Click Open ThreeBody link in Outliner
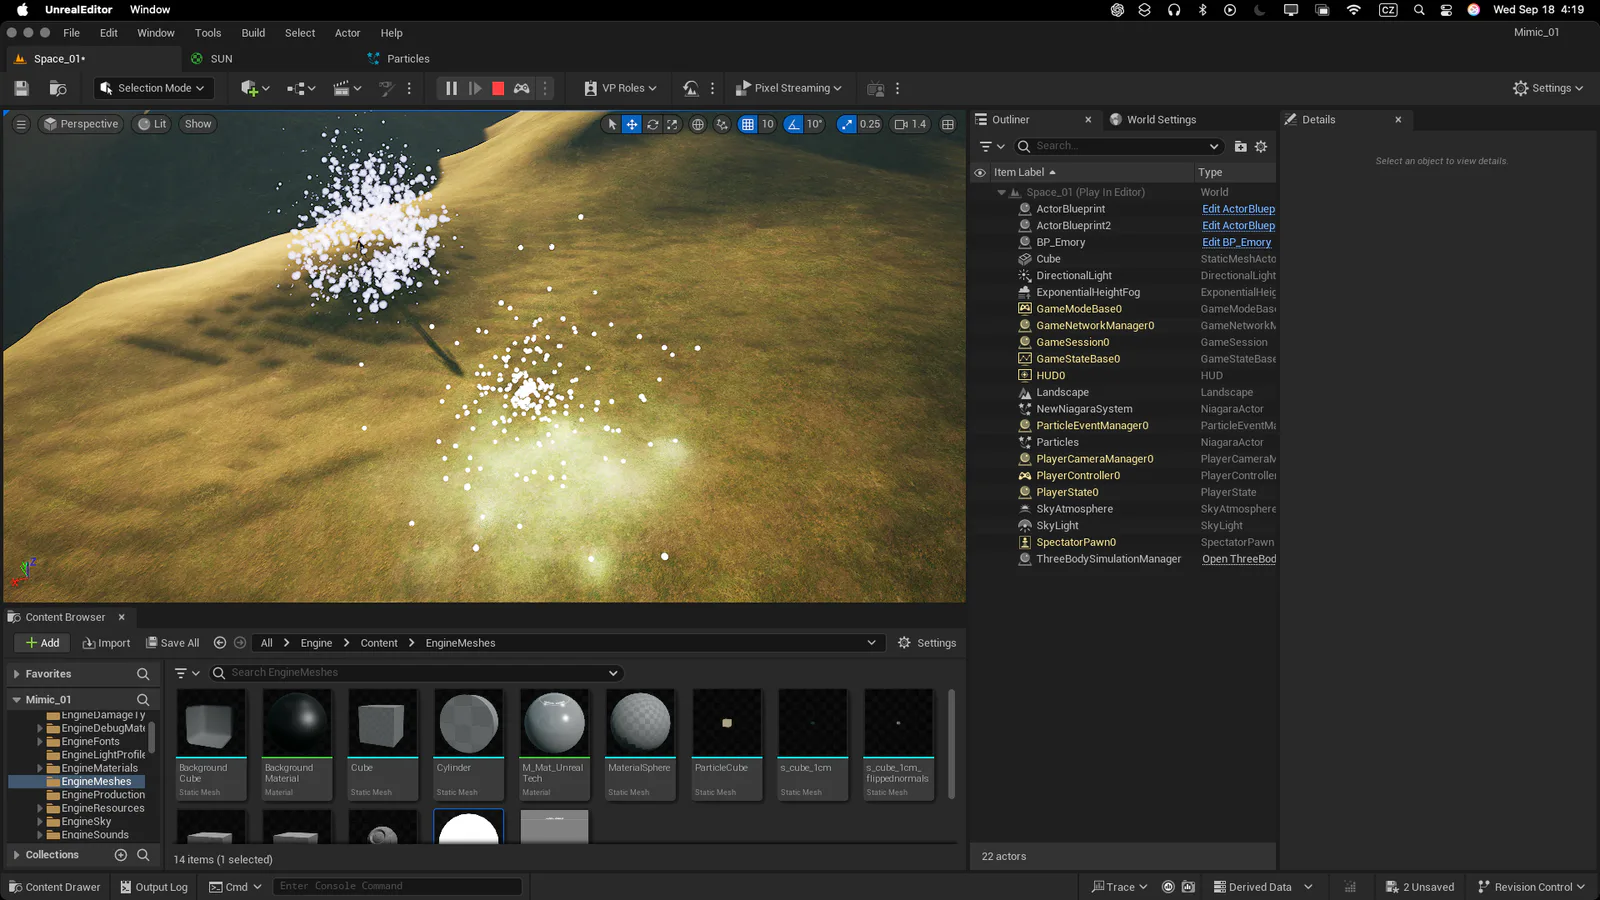Viewport: 1600px width, 900px height. coord(1239,559)
